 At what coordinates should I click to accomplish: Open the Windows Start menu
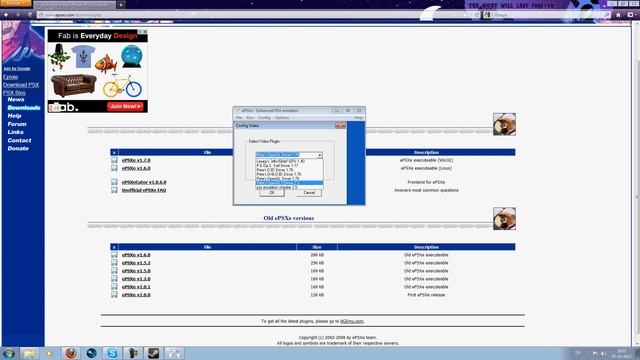[x=9, y=353]
